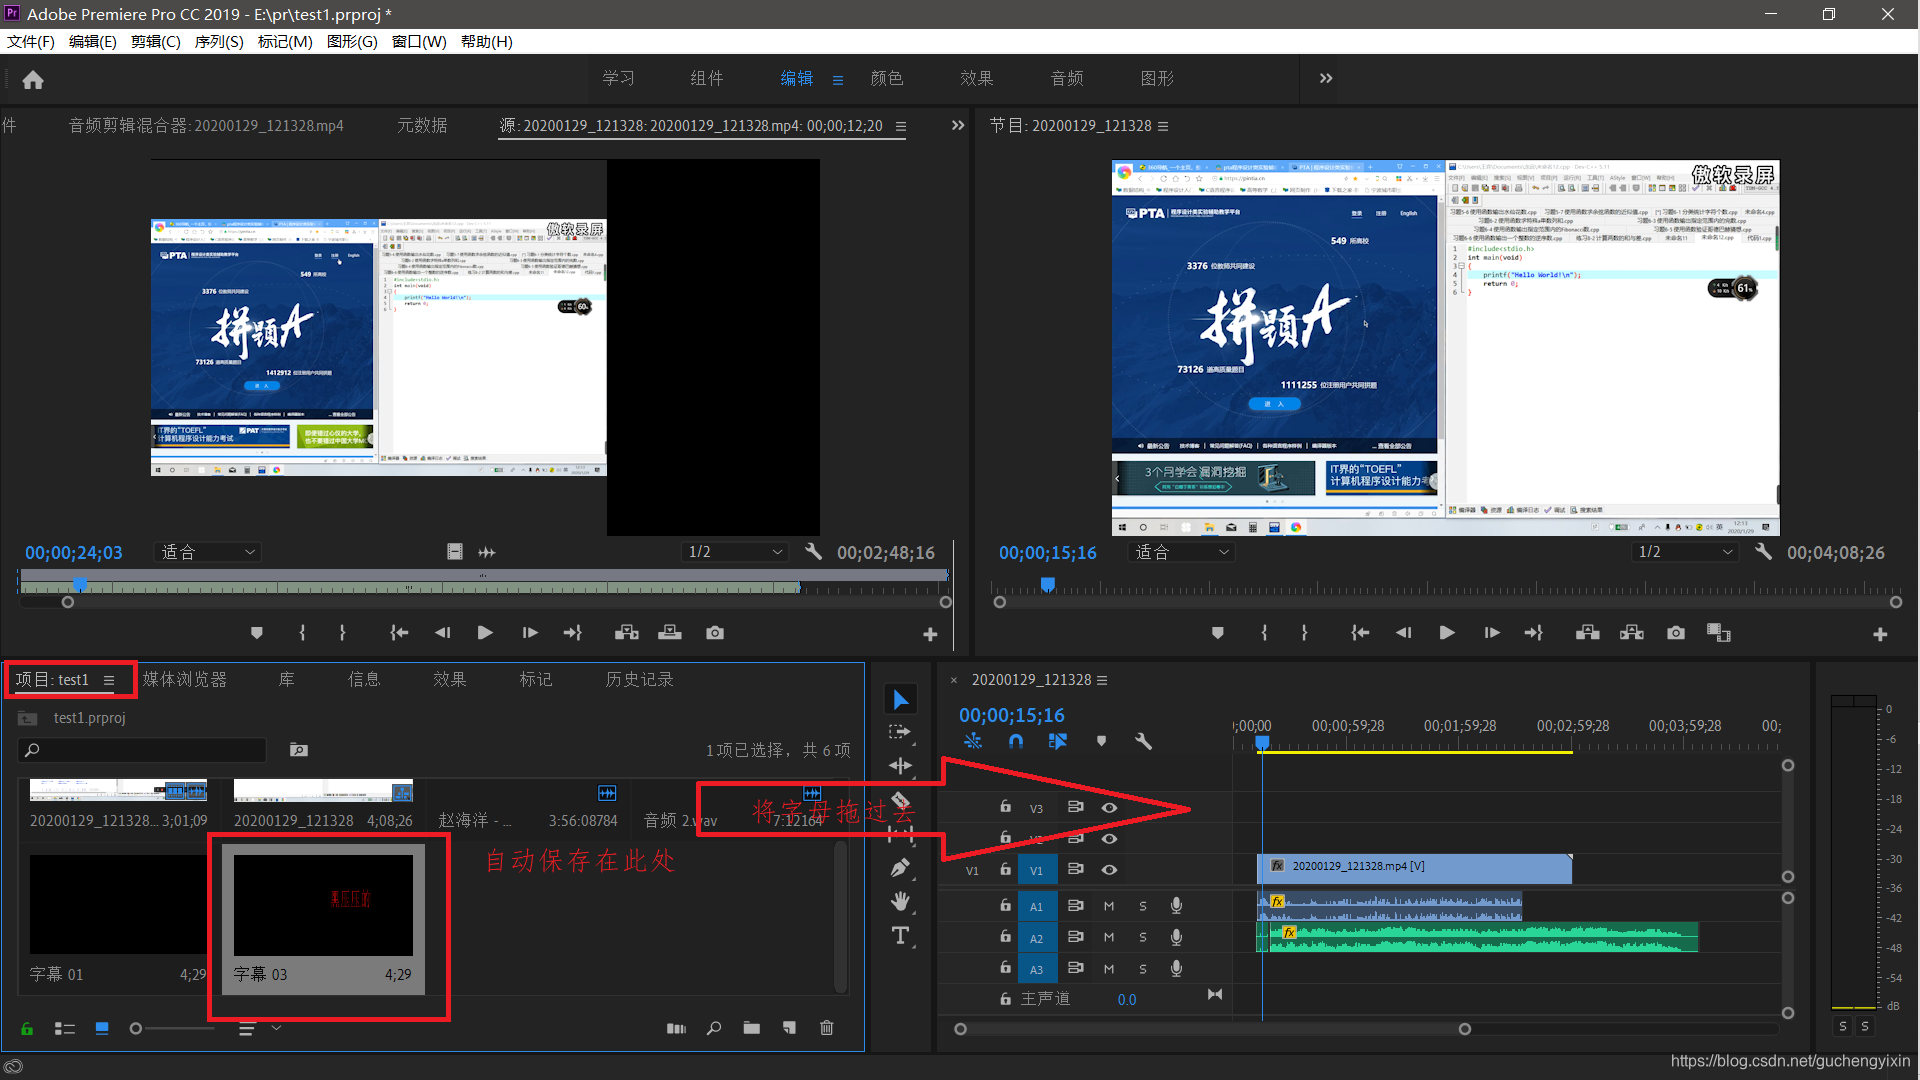
Task: Switch to 颜色 workspace
Action: click(x=887, y=78)
